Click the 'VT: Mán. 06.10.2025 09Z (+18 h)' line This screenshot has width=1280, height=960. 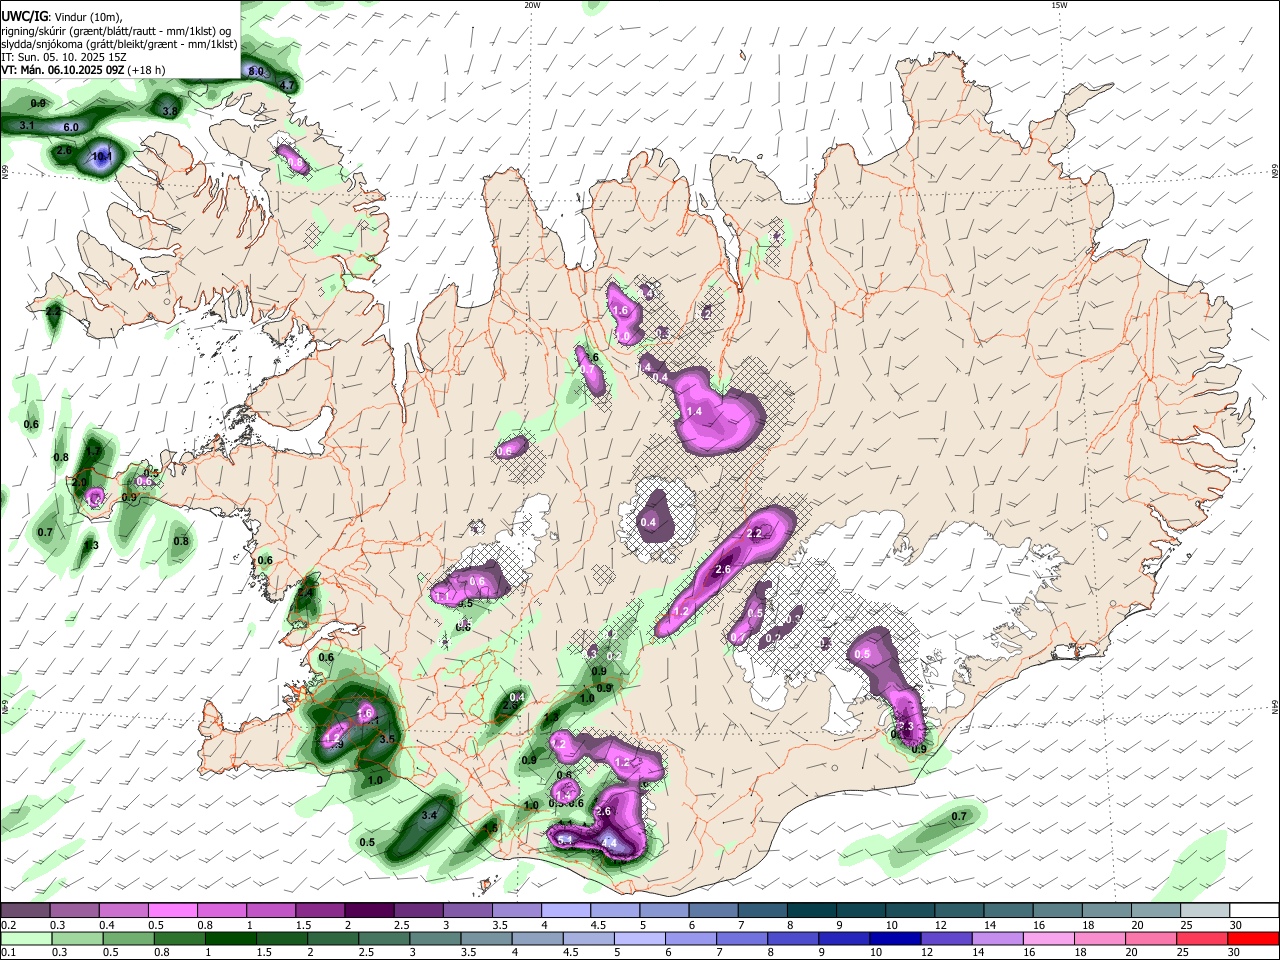[x=84, y=70]
